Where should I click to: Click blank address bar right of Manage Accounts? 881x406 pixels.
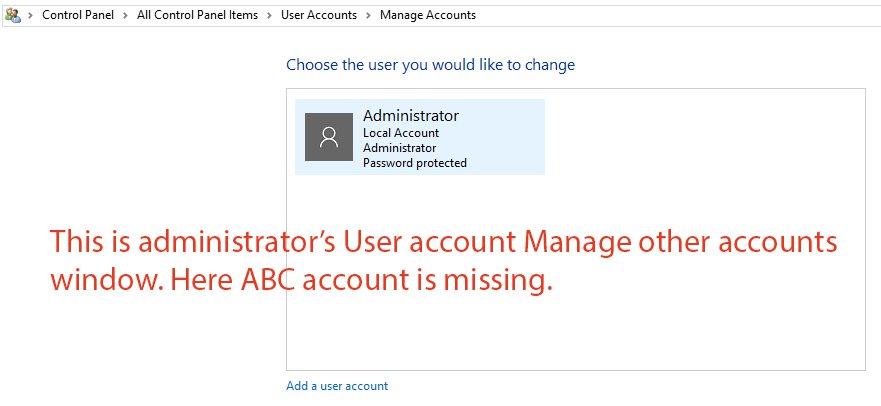680,15
